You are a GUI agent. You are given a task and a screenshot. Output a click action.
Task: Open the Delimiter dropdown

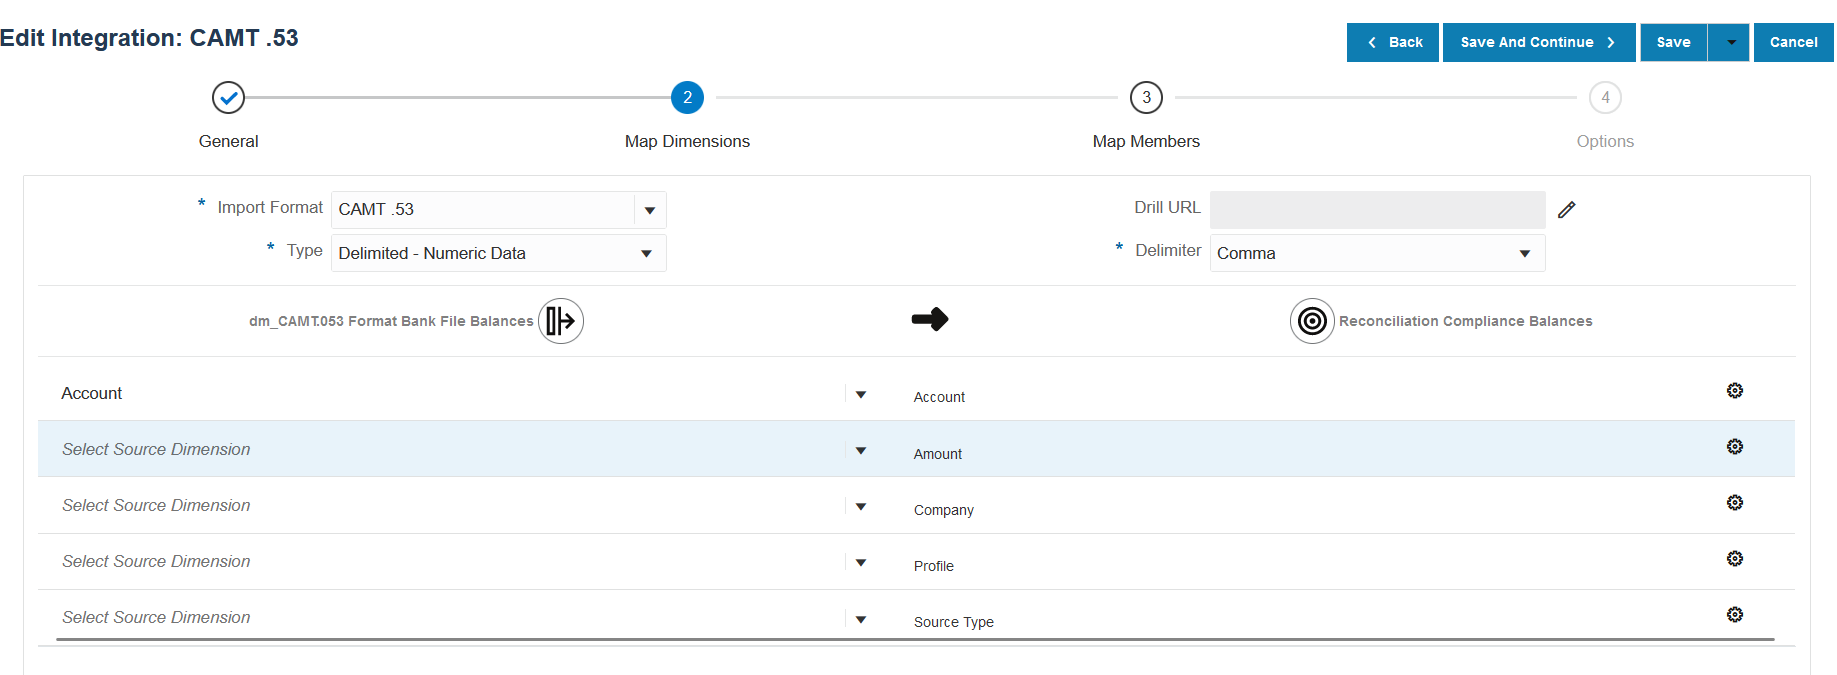coord(1524,254)
